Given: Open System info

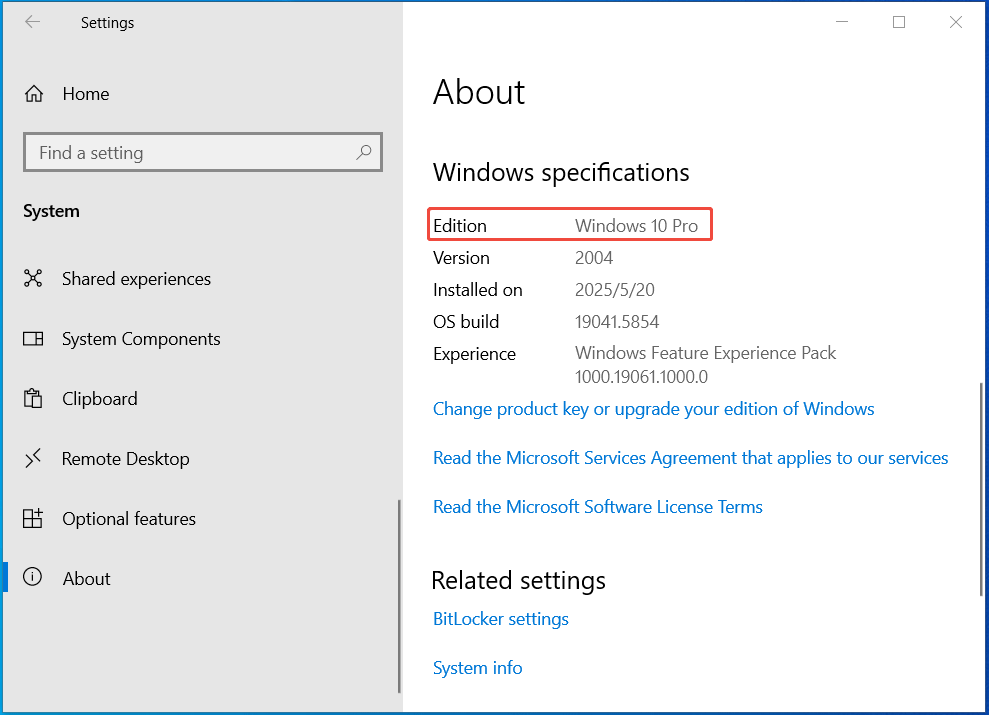Looking at the screenshot, I should pos(477,667).
